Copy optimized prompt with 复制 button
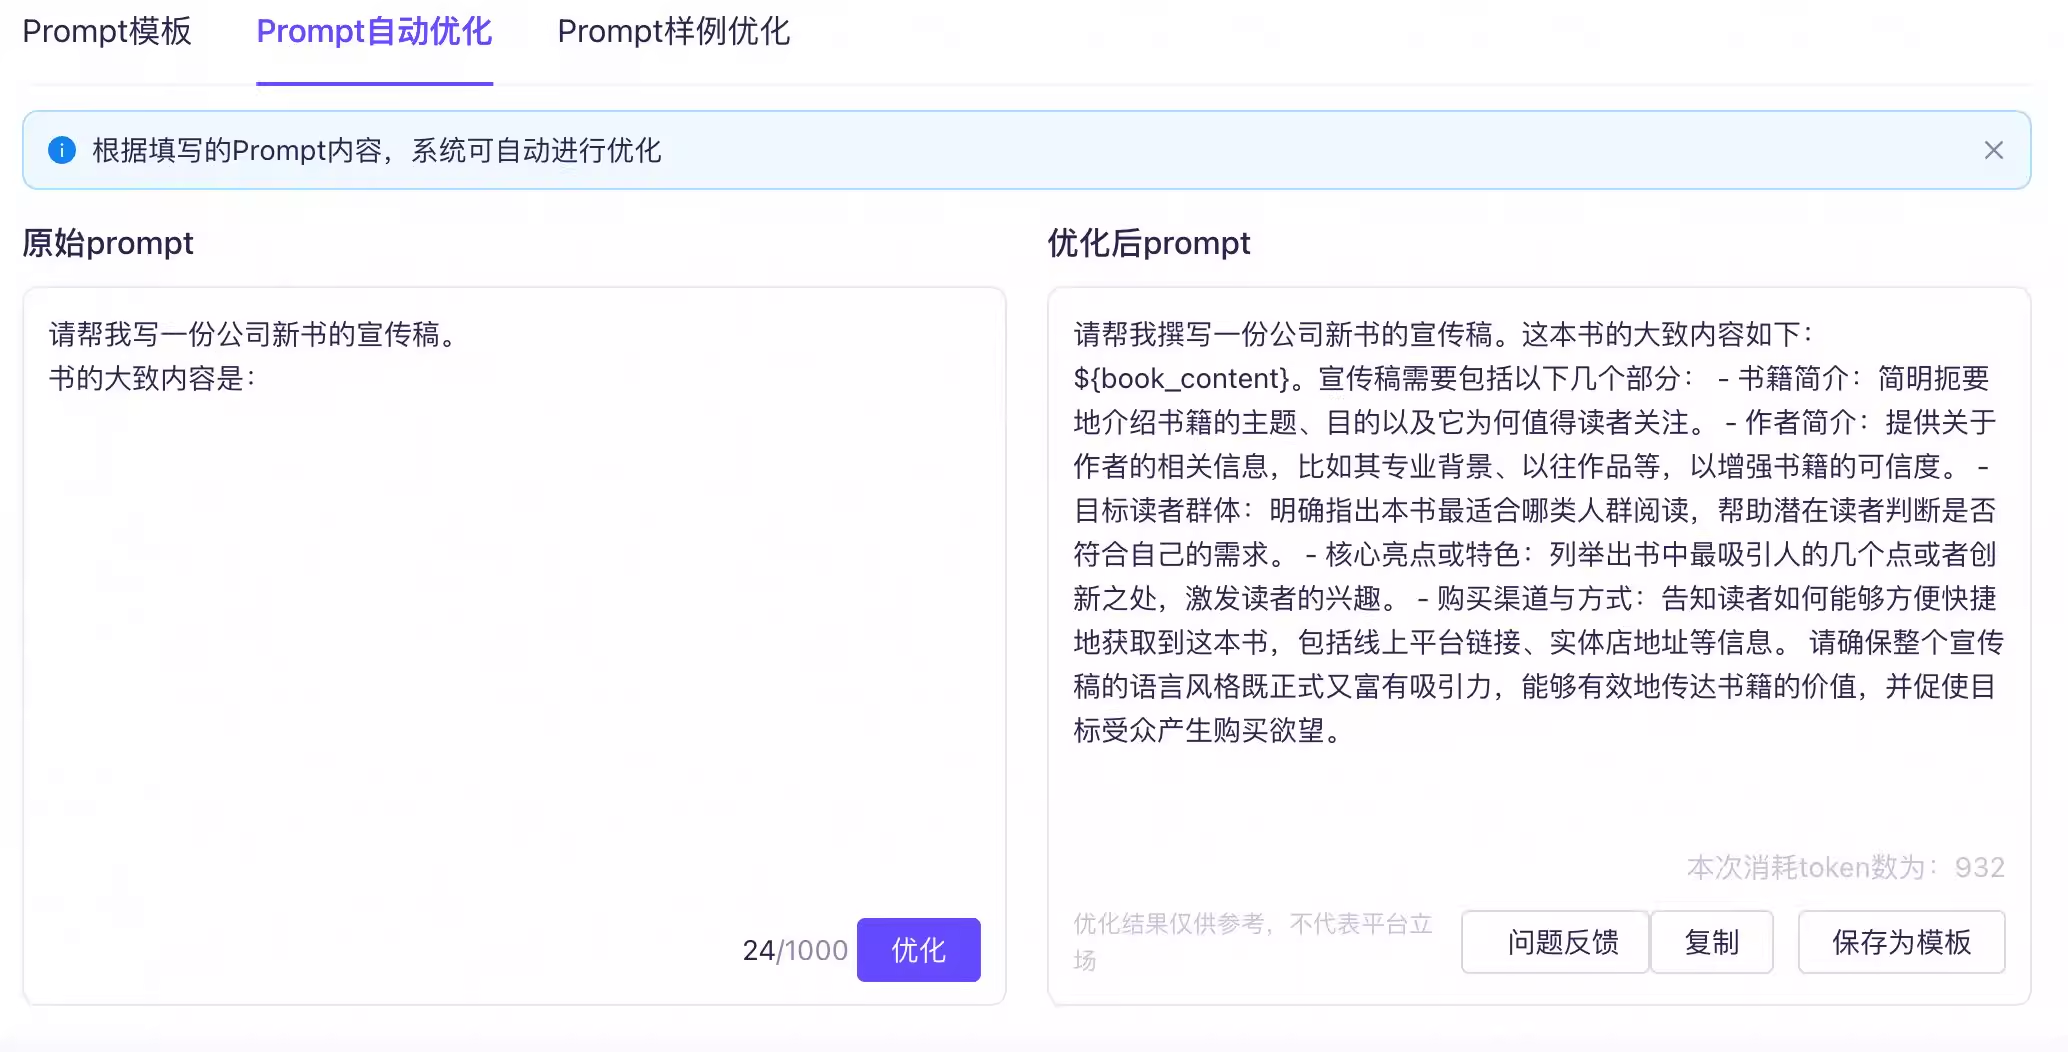The height and width of the screenshot is (1052, 2068). coord(1711,941)
